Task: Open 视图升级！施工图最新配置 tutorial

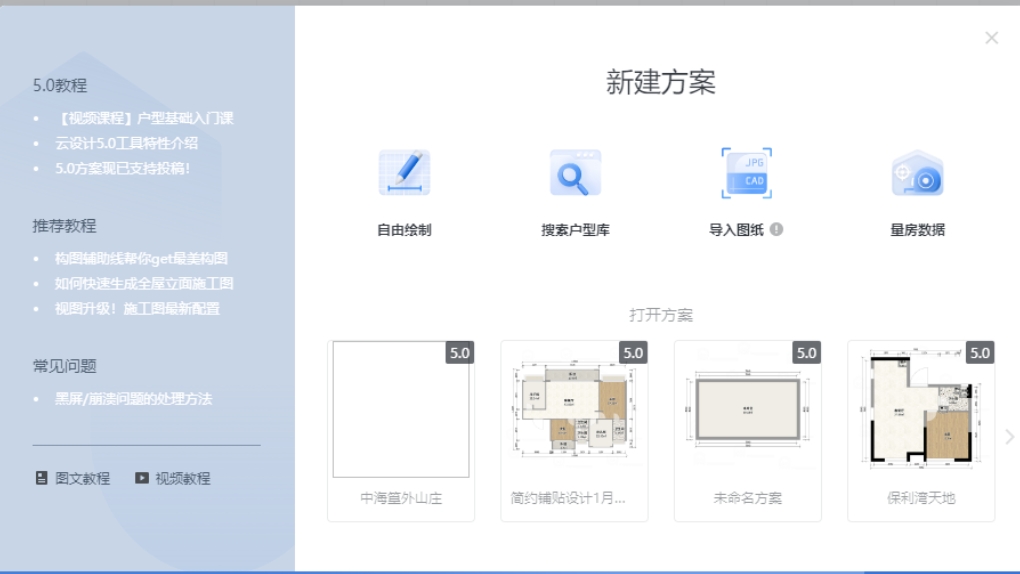Action: (x=137, y=308)
